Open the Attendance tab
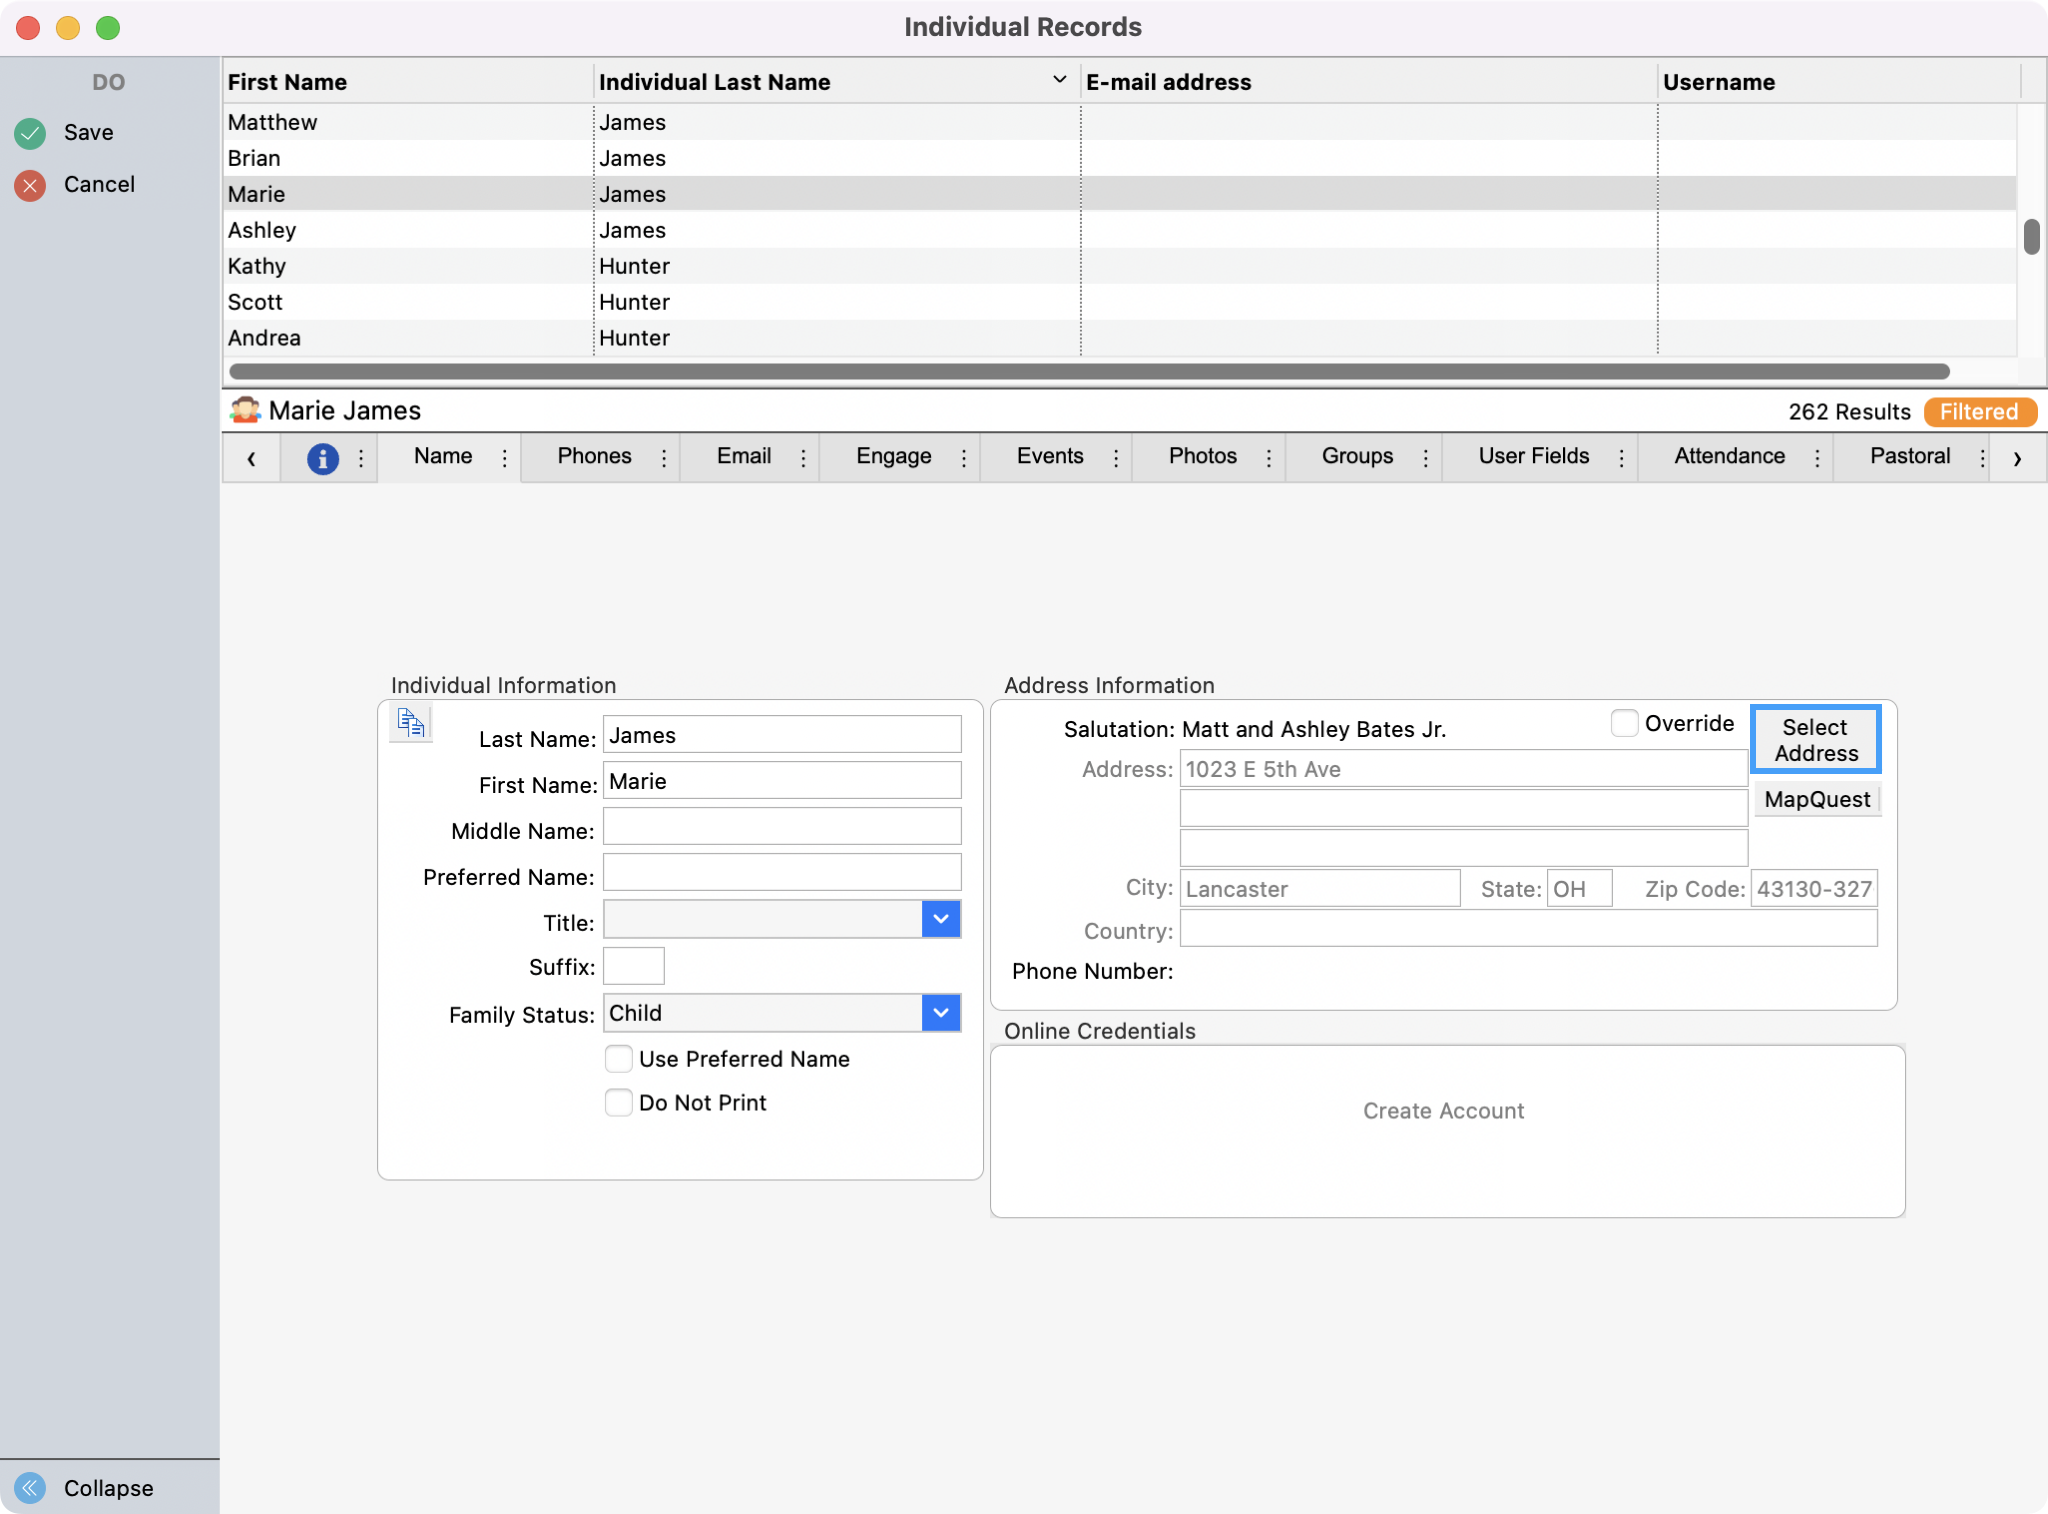Viewport: 2048px width, 1514px height. [x=1729, y=457]
